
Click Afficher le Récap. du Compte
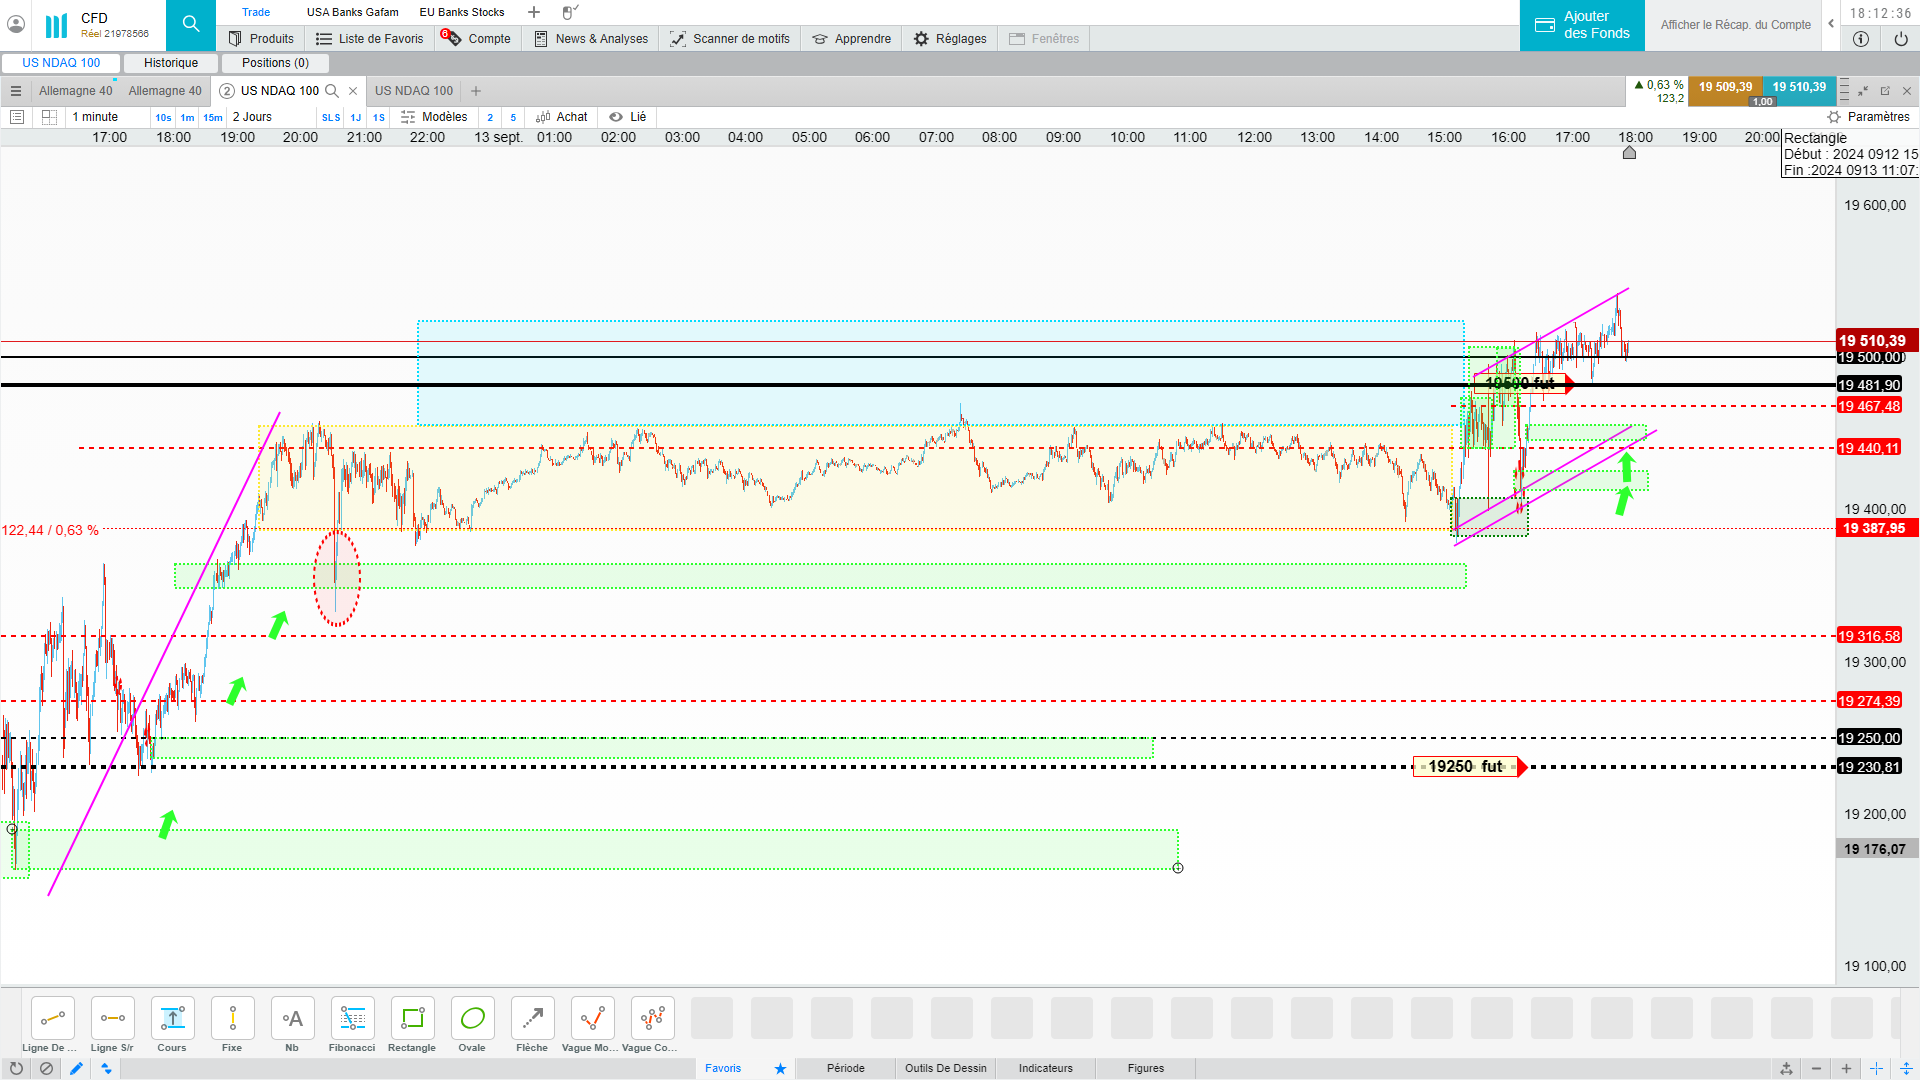point(1735,25)
